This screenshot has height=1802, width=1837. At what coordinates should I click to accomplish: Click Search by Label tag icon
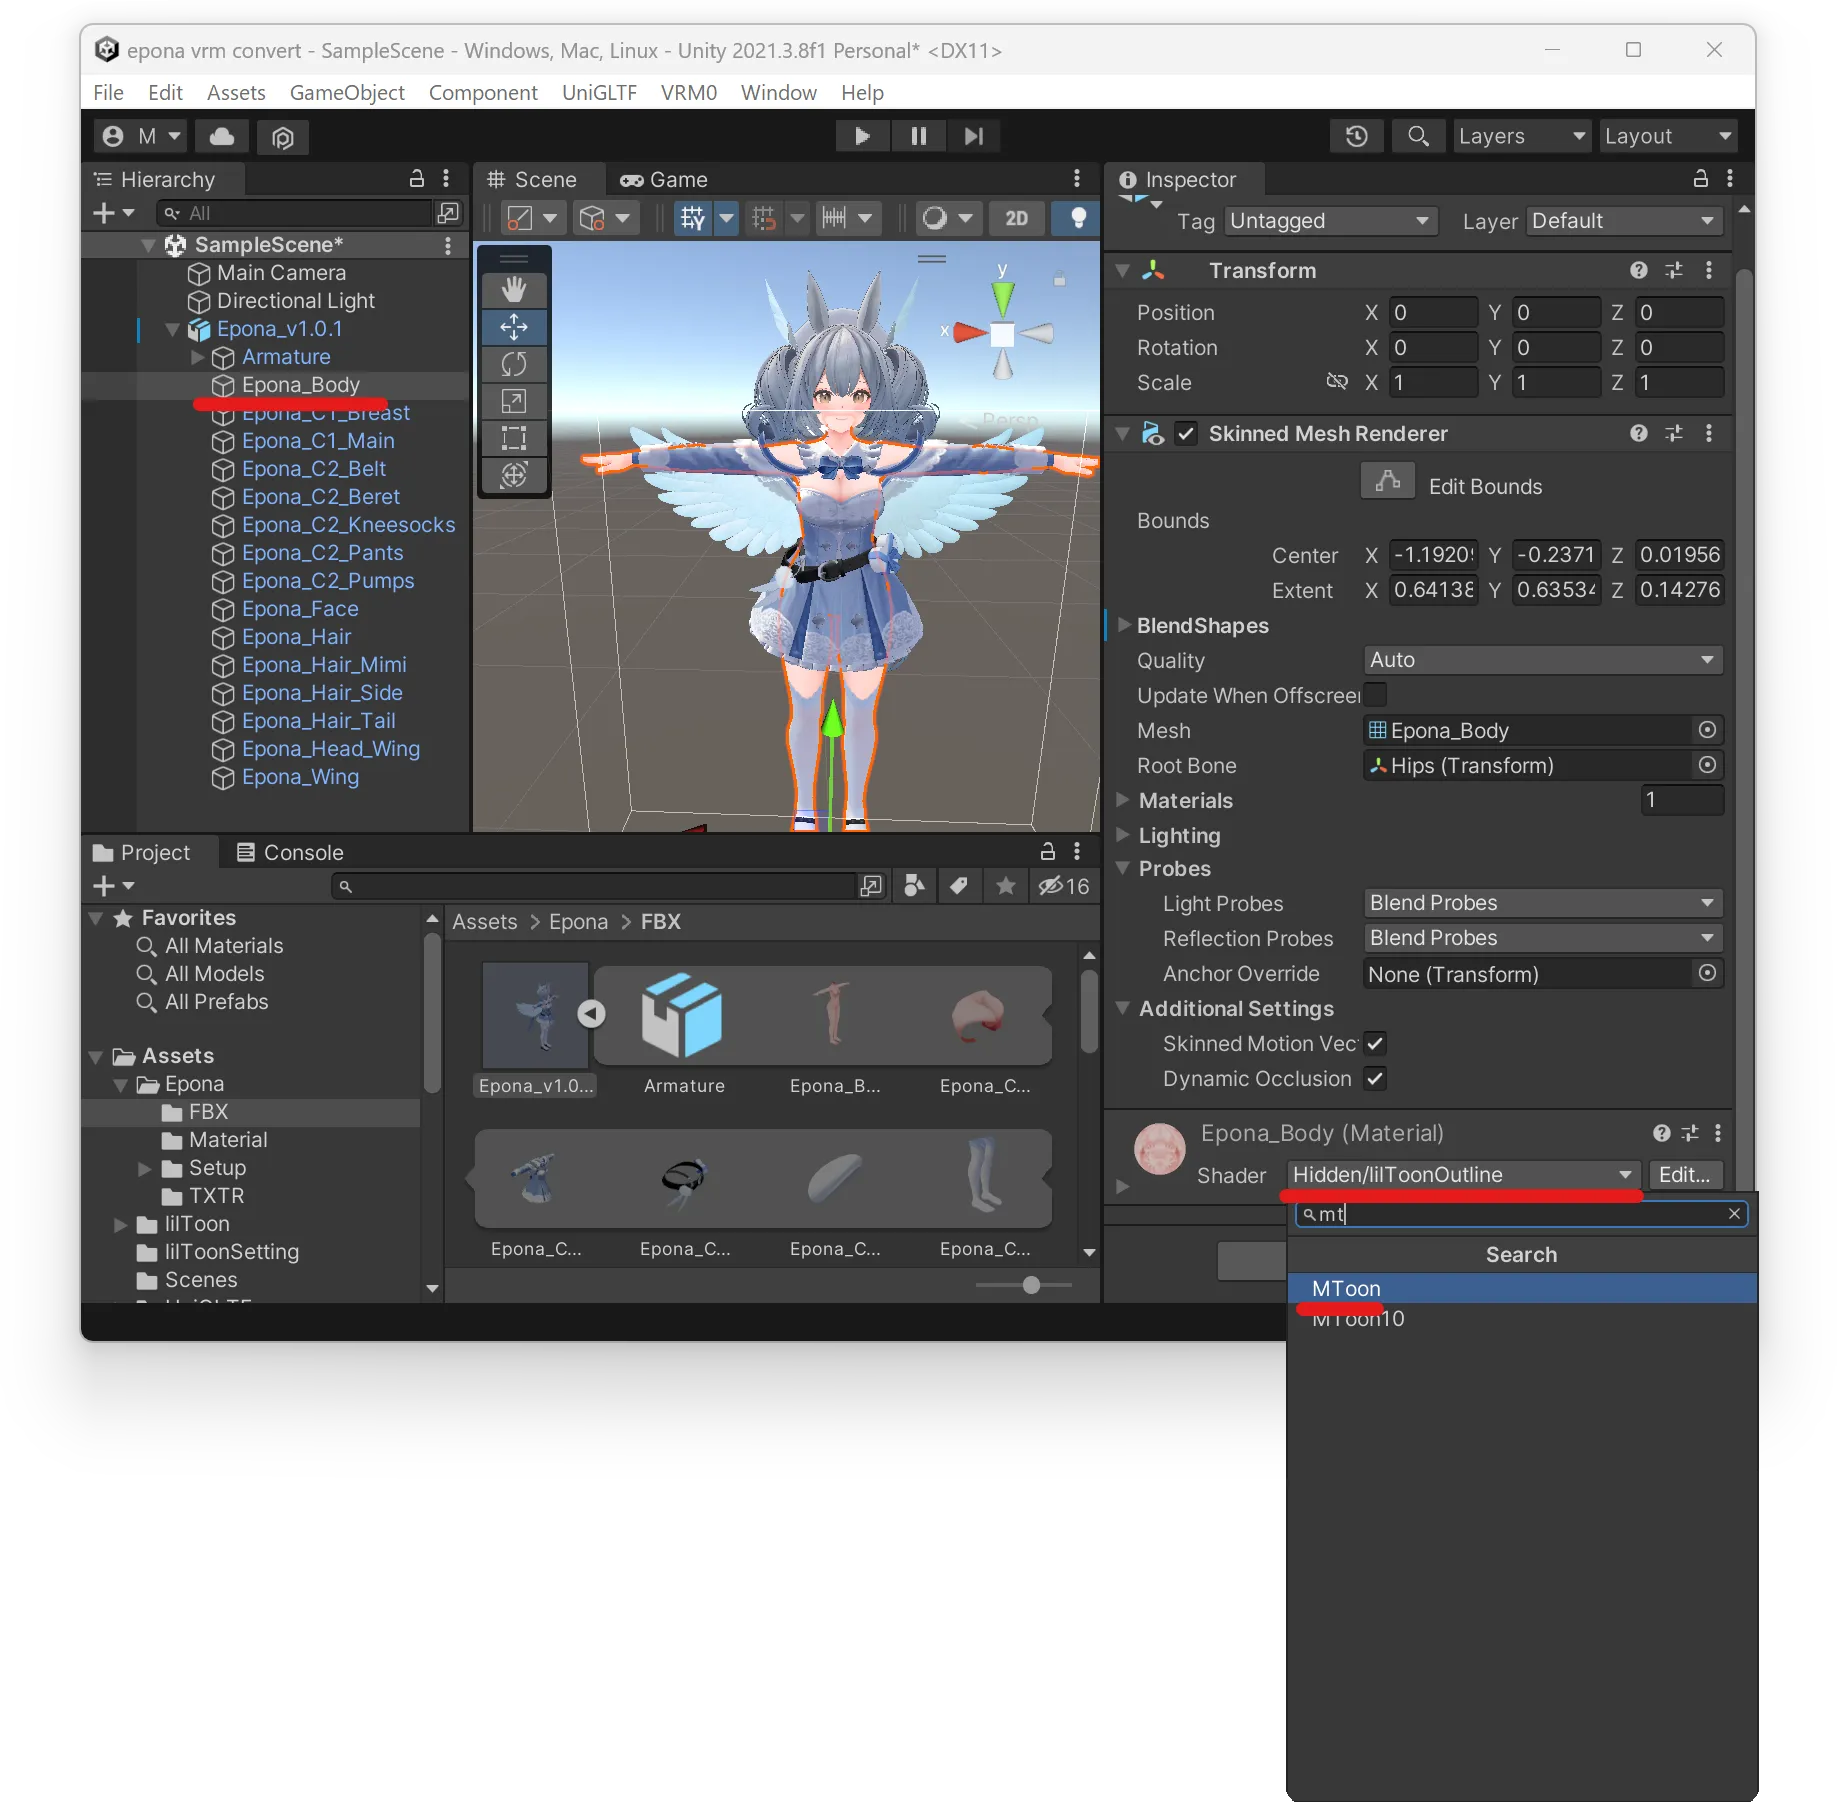[x=959, y=886]
